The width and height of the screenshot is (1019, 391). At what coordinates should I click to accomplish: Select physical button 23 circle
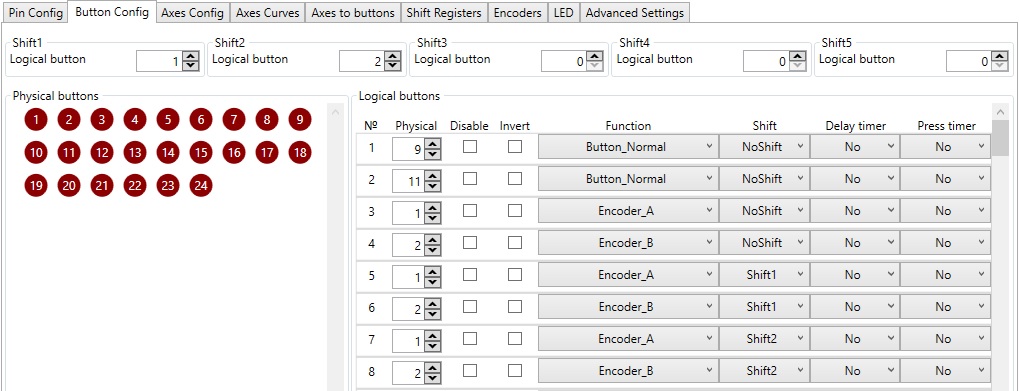click(x=168, y=185)
